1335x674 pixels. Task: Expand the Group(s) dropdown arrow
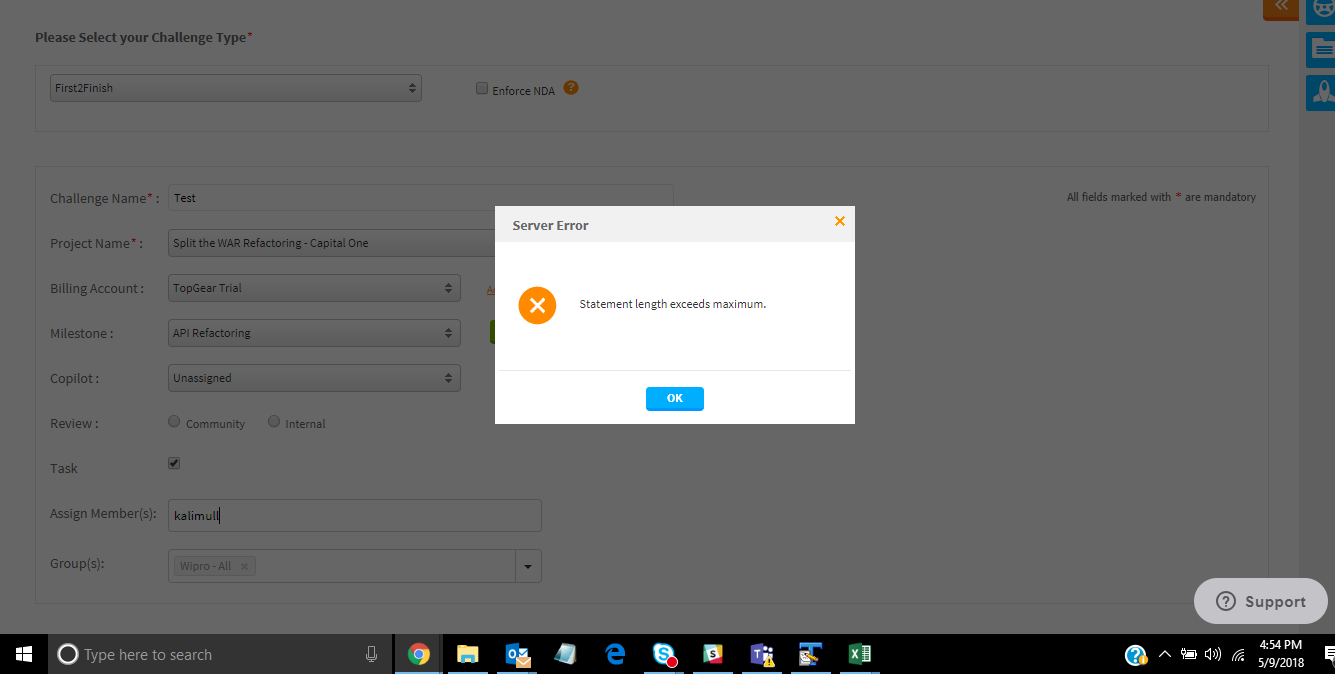tap(528, 566)
